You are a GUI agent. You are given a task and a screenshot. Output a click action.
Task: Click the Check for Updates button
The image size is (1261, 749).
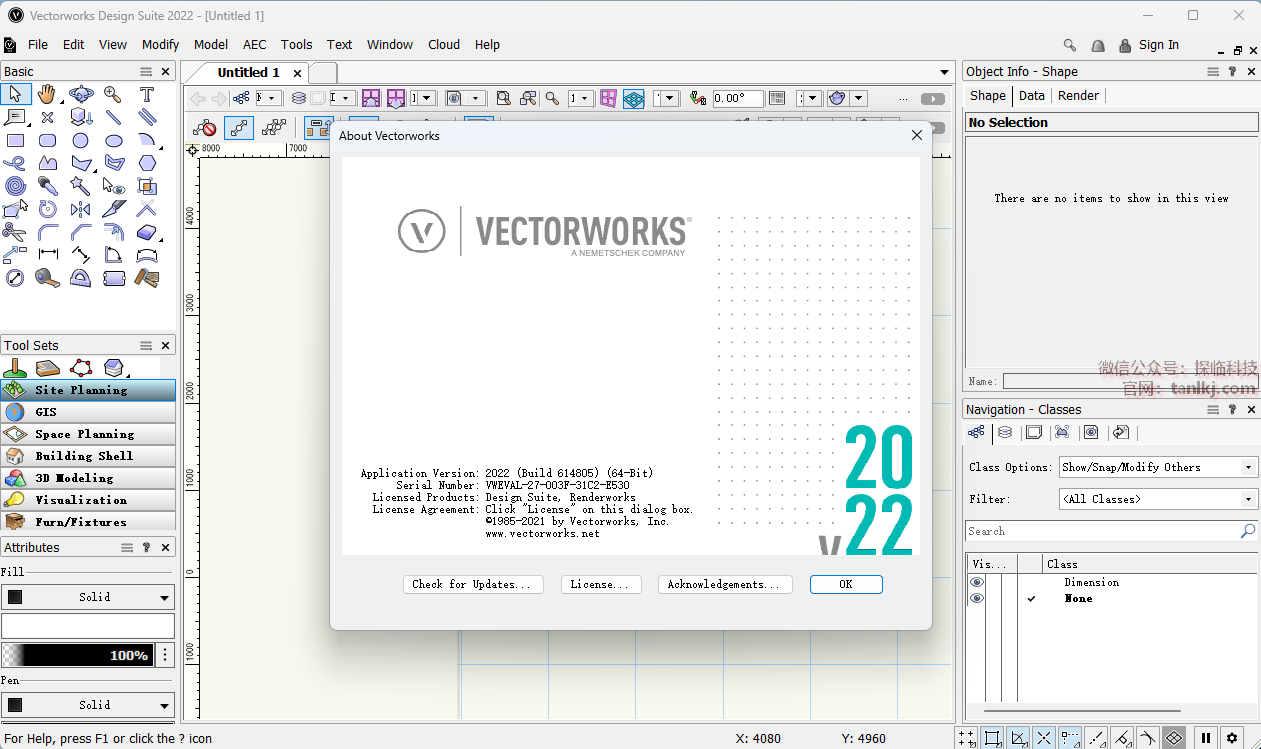click(477, 584)
